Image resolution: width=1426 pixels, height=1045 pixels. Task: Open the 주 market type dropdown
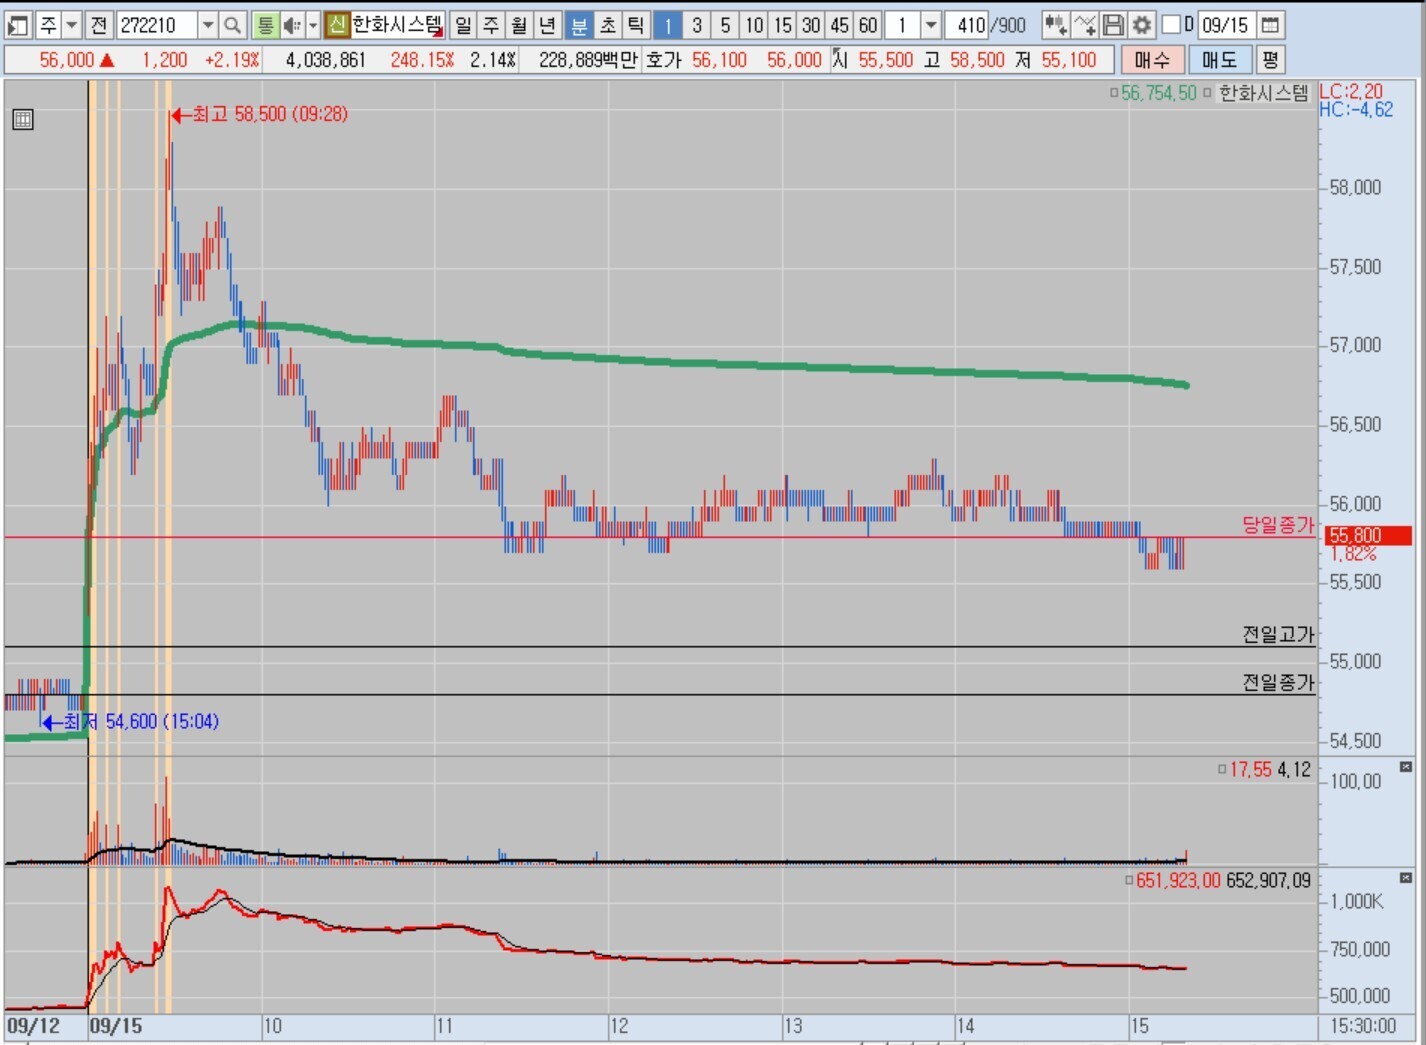coord(71,25)
